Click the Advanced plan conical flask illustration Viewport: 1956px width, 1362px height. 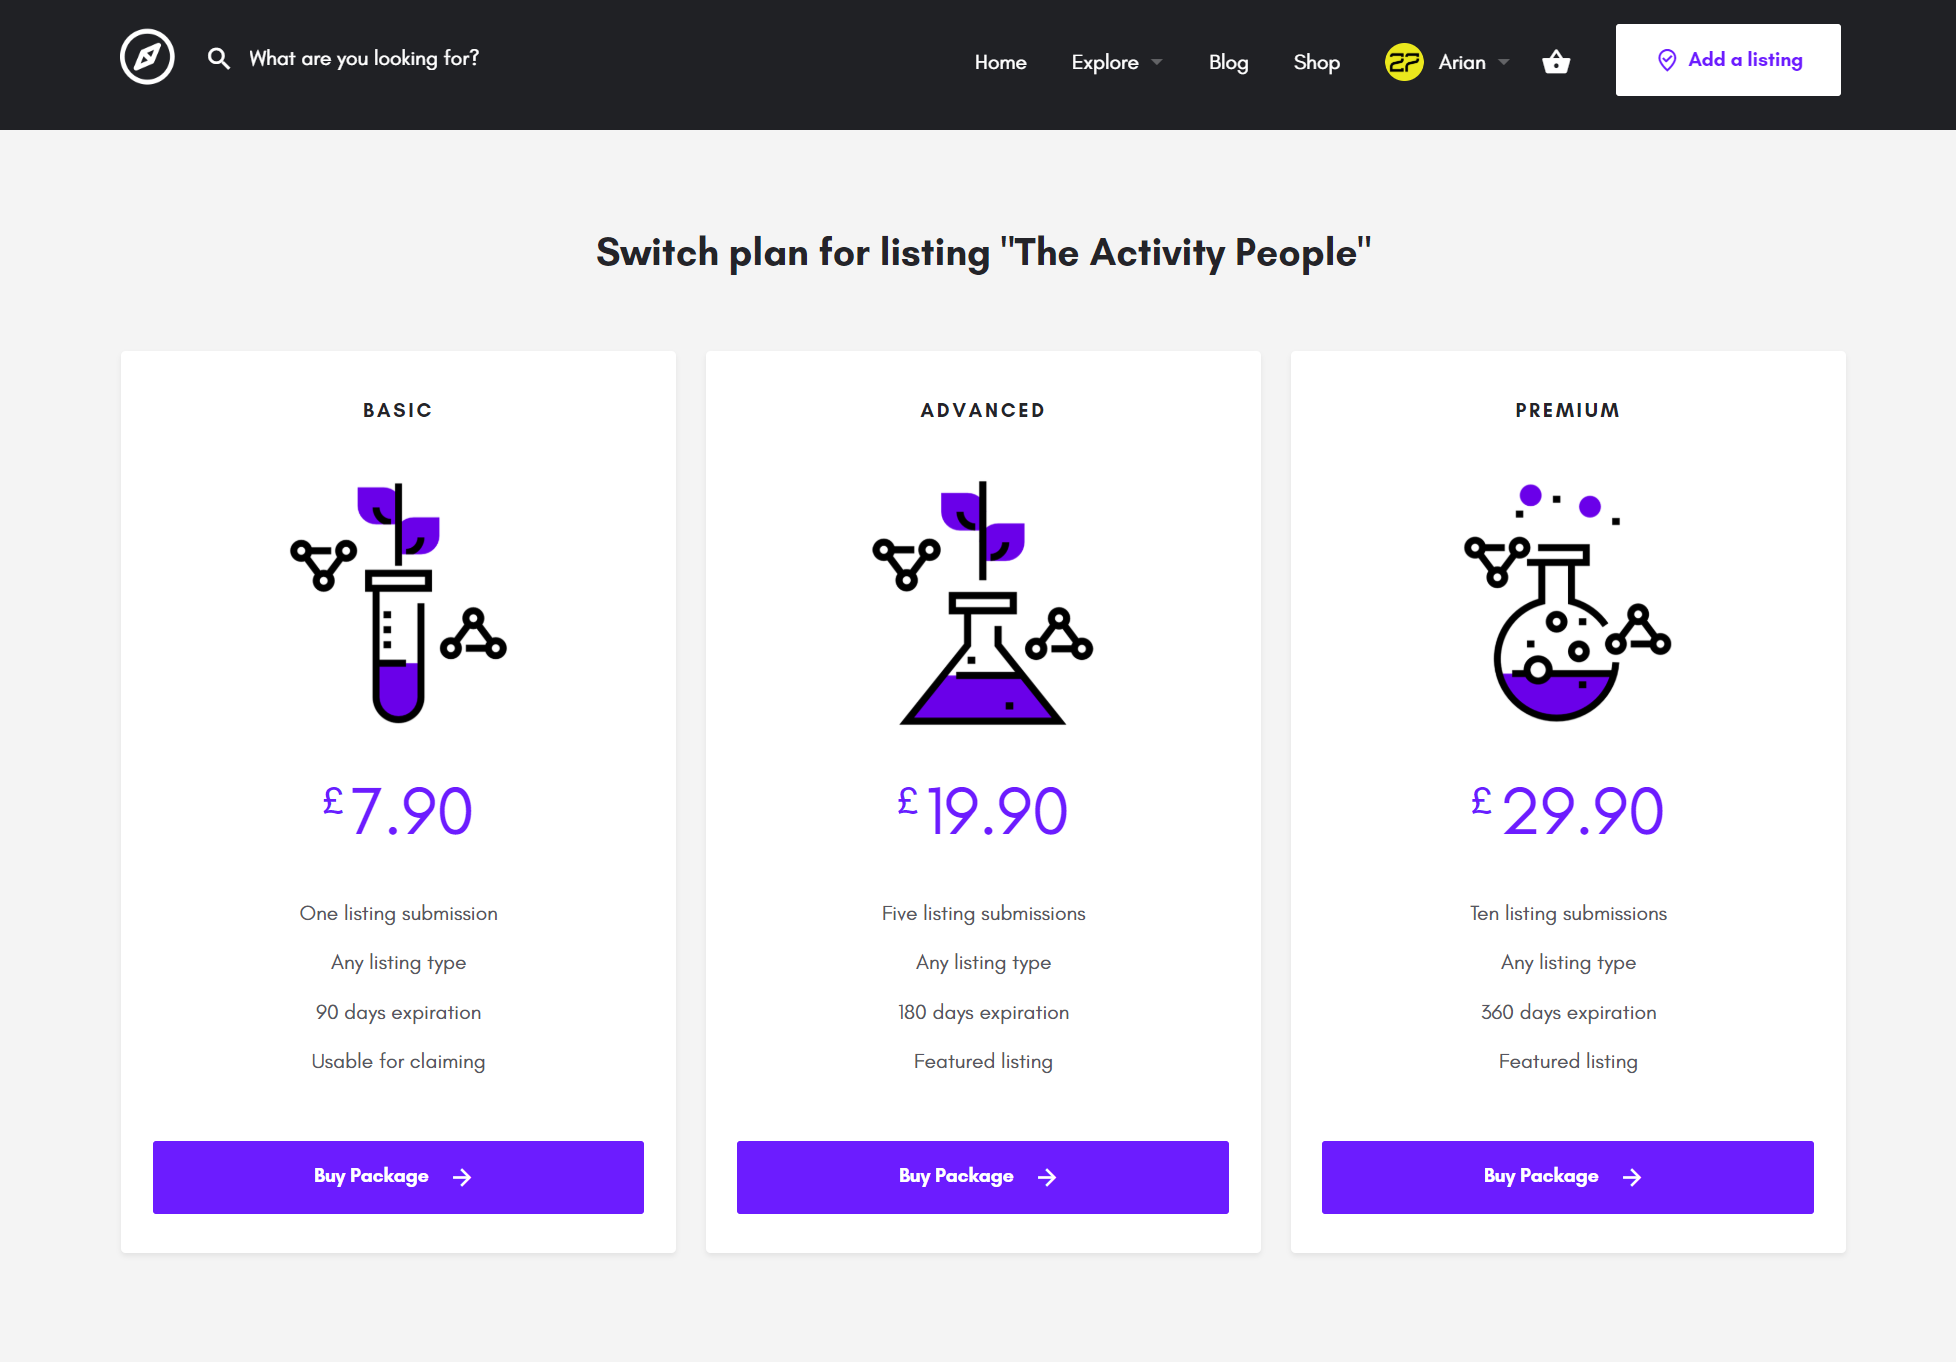pos(983,602)
